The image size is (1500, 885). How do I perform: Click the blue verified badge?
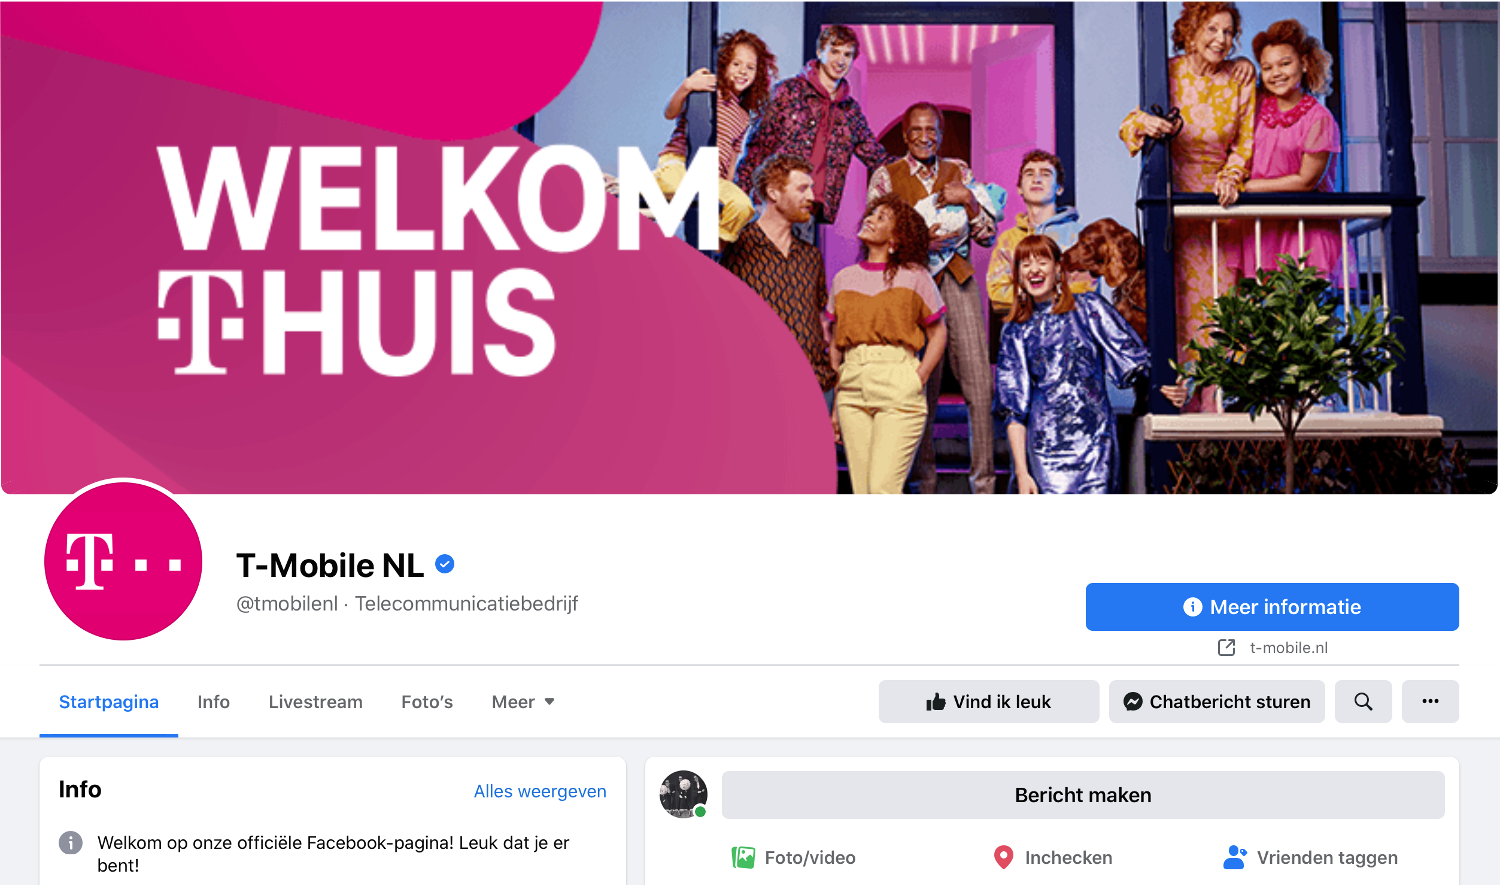click(x=445, y=565)
